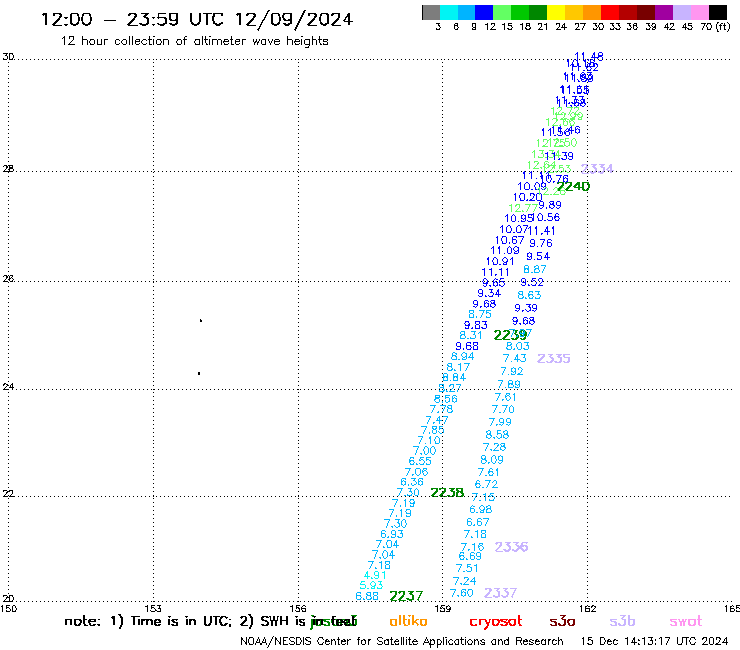Click the wave height value 8.31
The width and height of the screenshot is (740, 650).
coord(471,336)
